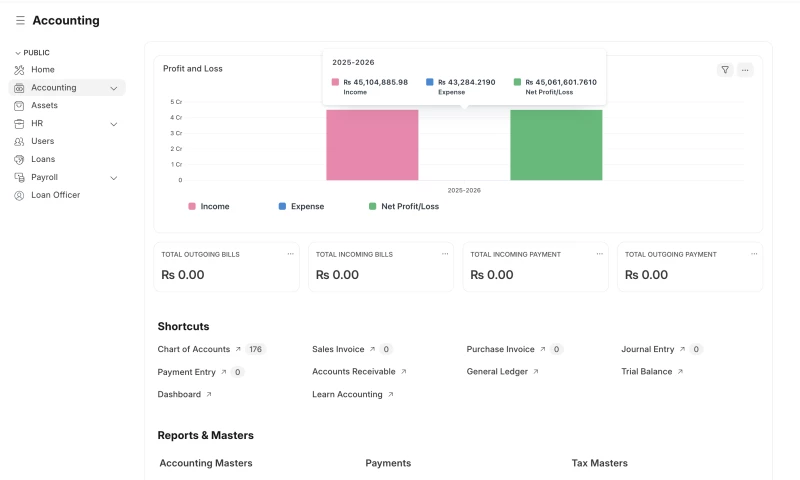This screenshot has width=800, height=480.
Task: Open options for Total Incoming Payment card
Action: pos(599,254)
